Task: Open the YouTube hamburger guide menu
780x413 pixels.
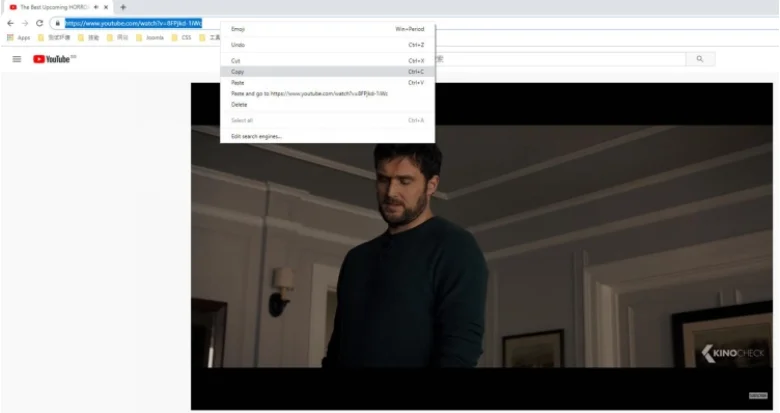Action: pyautogui.click(x=16, y=59)
